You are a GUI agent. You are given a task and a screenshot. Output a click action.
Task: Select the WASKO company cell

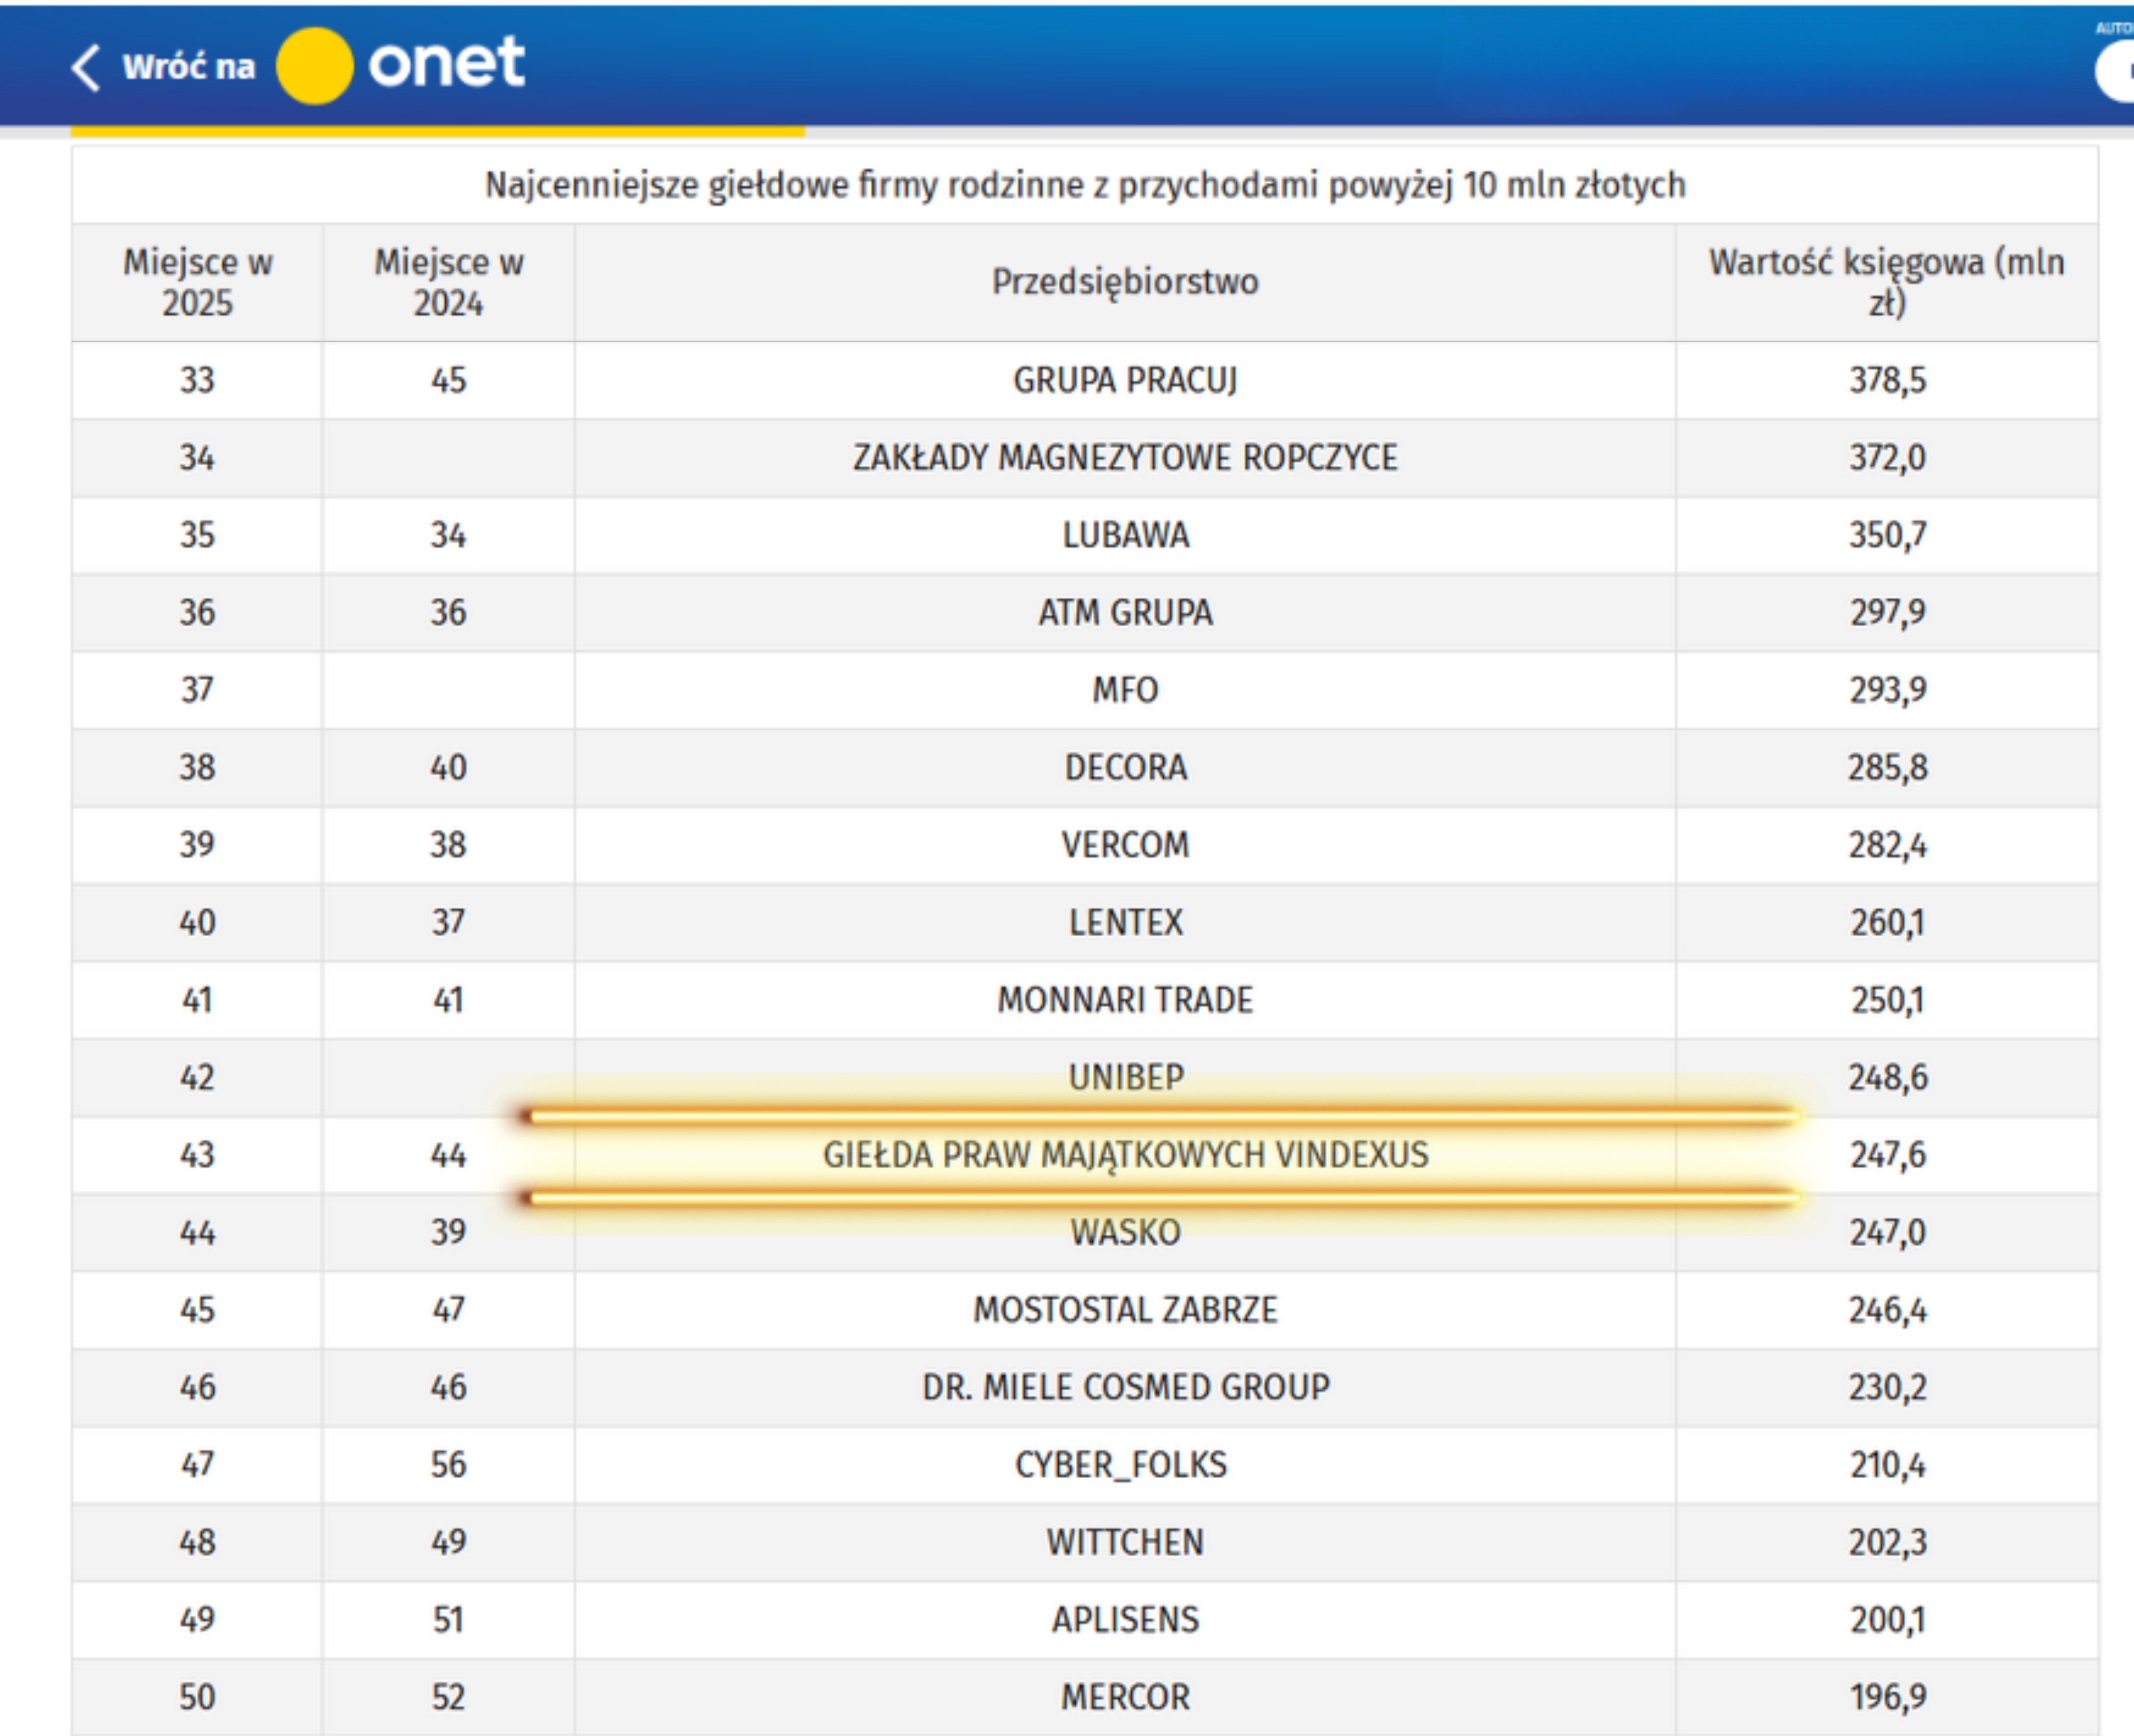click(1125, 1232)
